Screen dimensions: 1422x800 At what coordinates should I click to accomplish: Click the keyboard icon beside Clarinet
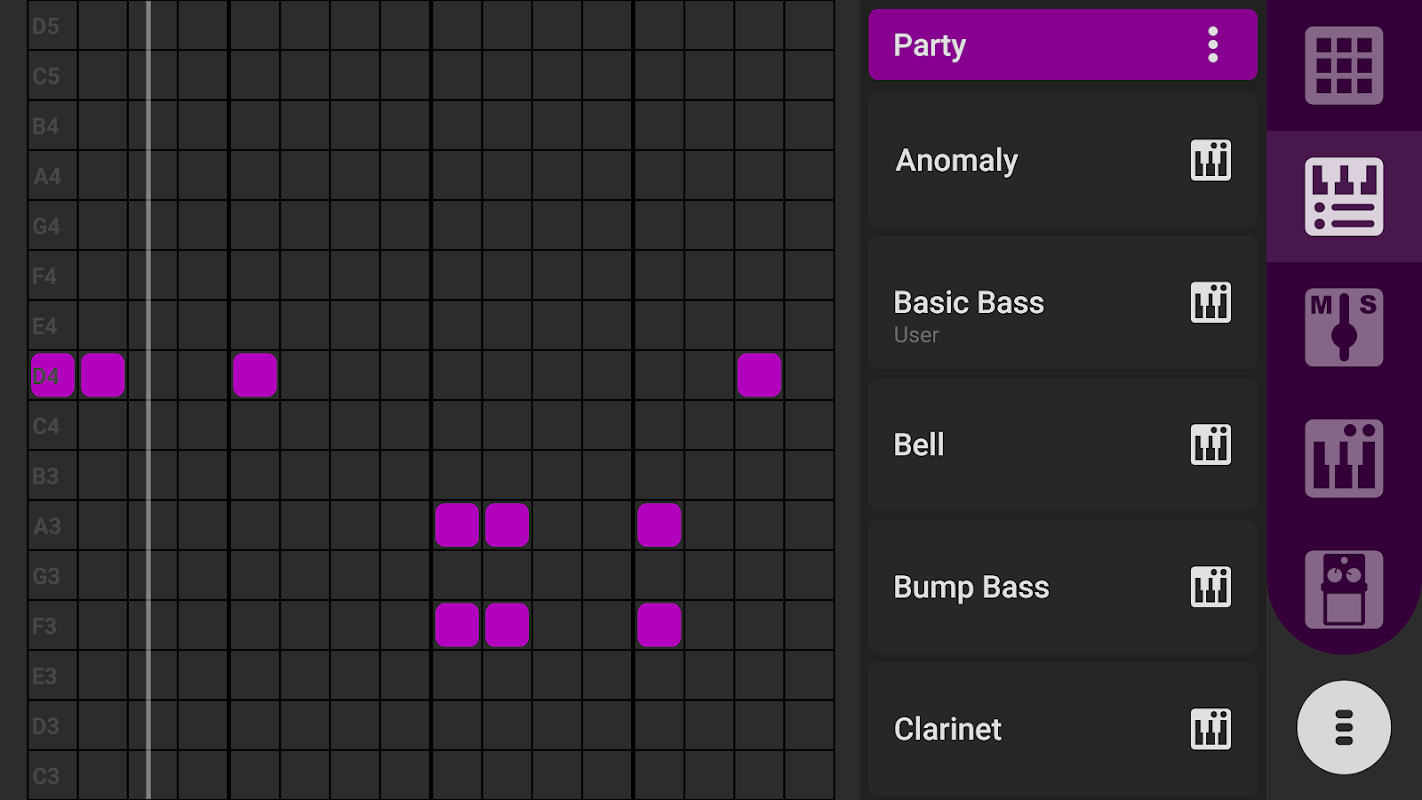1210,729
